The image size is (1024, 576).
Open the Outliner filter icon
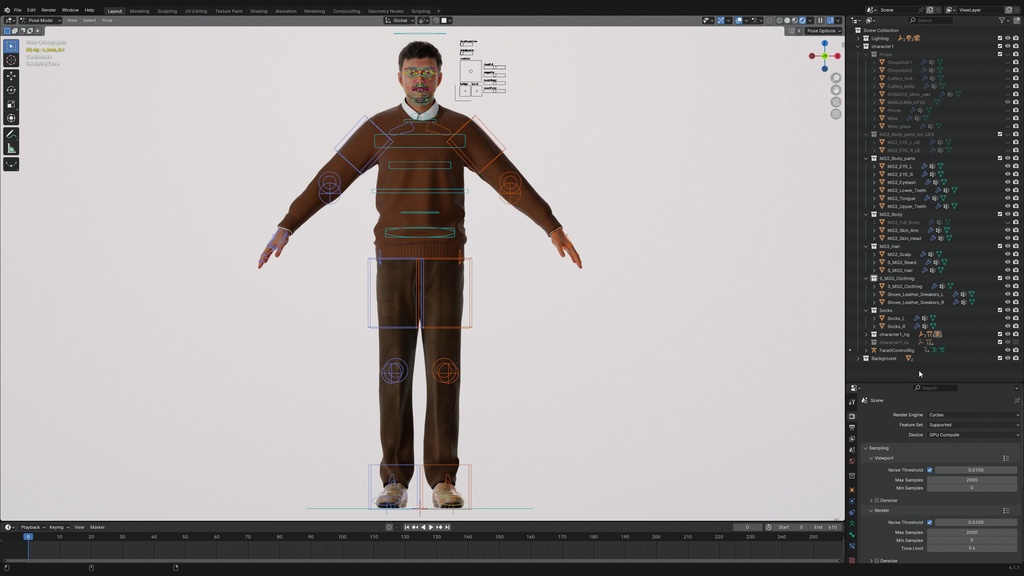1001,19
